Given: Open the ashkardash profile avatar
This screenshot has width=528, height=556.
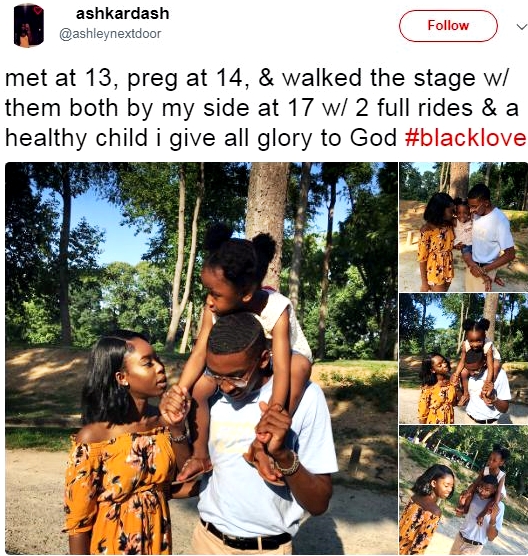Looking at the screenshot, I should (29, 25).
